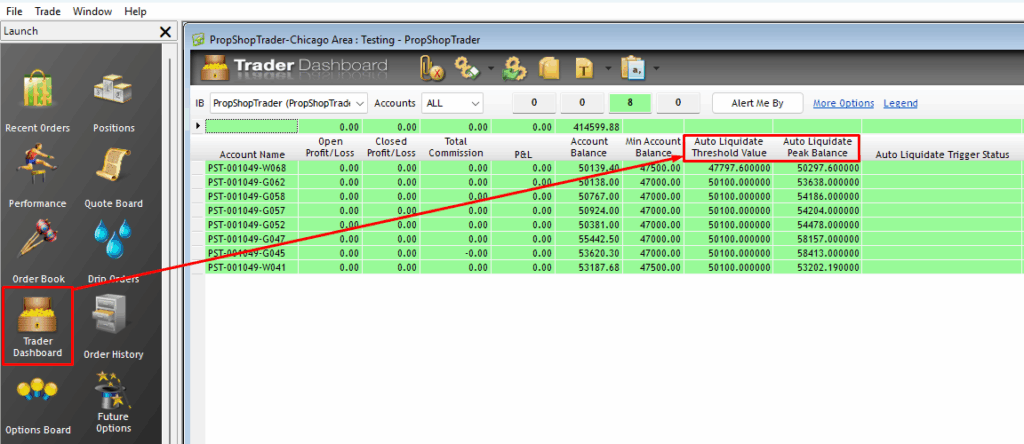Viewport: 1024px width, 444px height.
Task: Click peak balance cell 58413.000000
Action: 818,253
